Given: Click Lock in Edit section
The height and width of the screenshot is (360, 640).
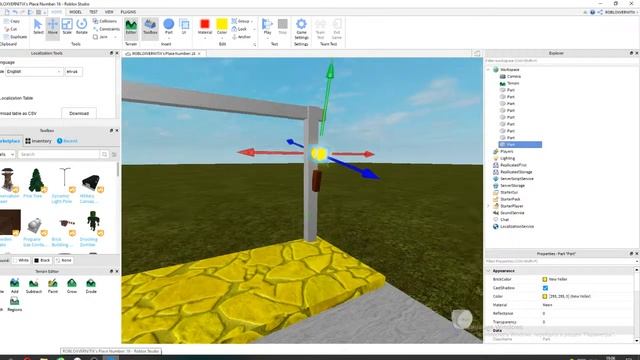Looking at the screenshot, I should [x=239, y=29].
